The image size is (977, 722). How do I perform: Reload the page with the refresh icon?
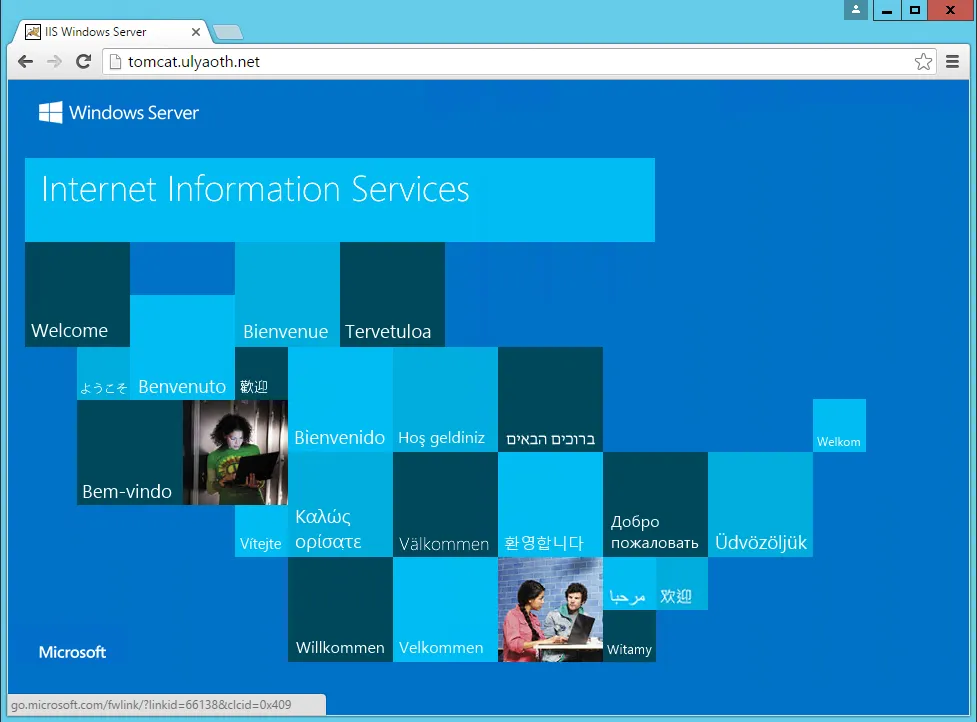point(84,62)
